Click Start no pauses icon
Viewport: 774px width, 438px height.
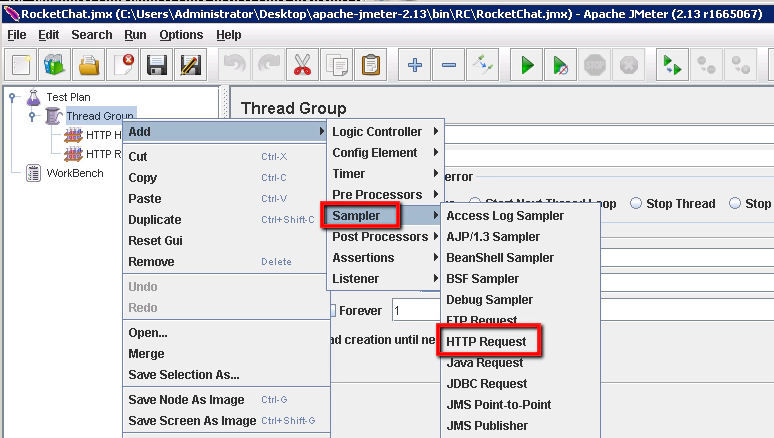coord(561,65)
